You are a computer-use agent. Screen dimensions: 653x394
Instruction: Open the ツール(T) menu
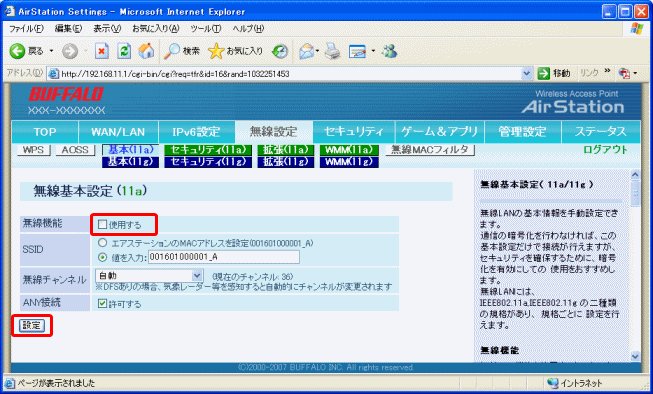pos(205,28)
